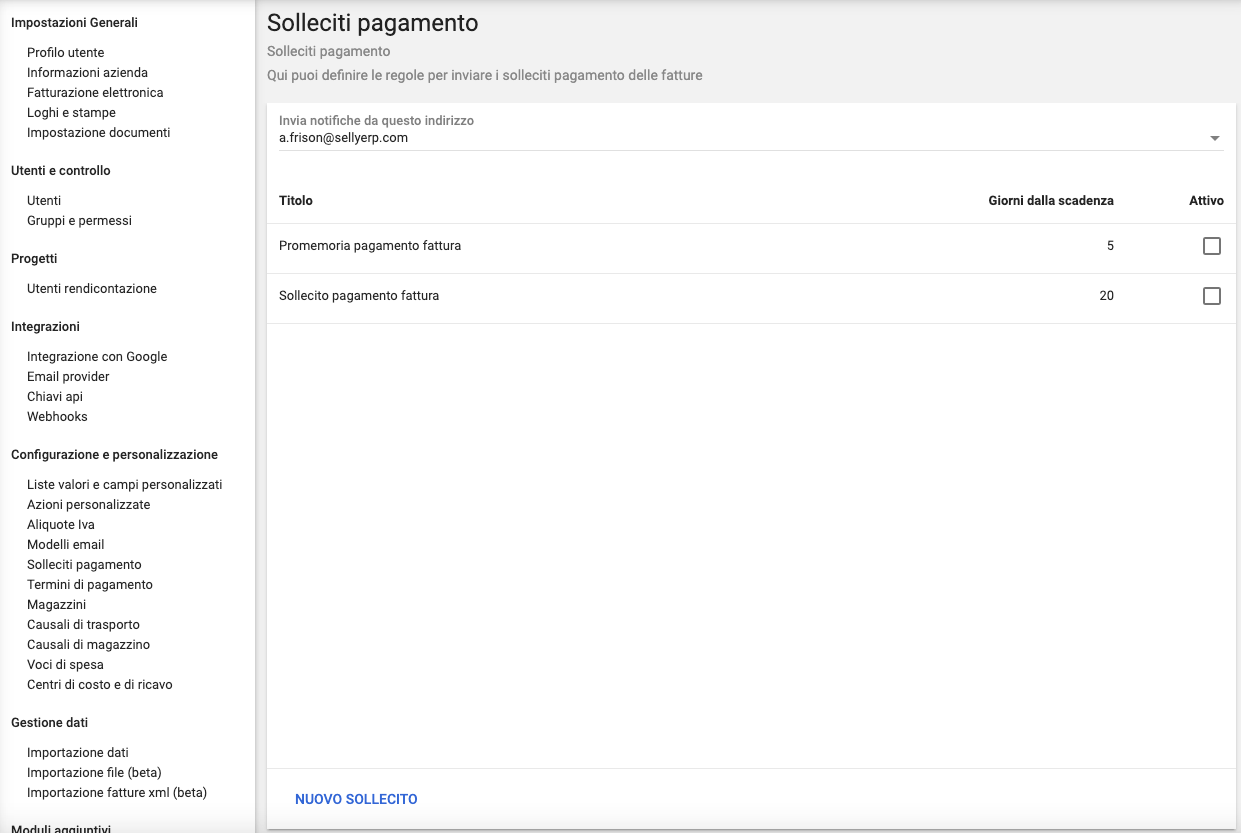This screenshot has width=1241, height=833.
Task: Open Informazioni azienda page
Action: [87, 72]
